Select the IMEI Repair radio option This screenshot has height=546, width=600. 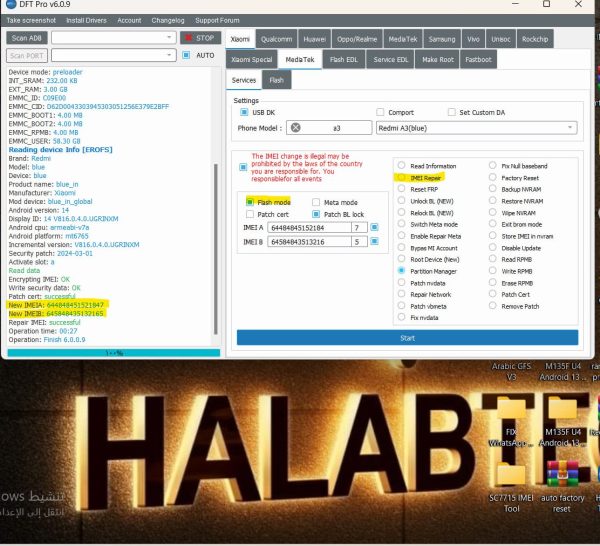click(x=401, y=177)
